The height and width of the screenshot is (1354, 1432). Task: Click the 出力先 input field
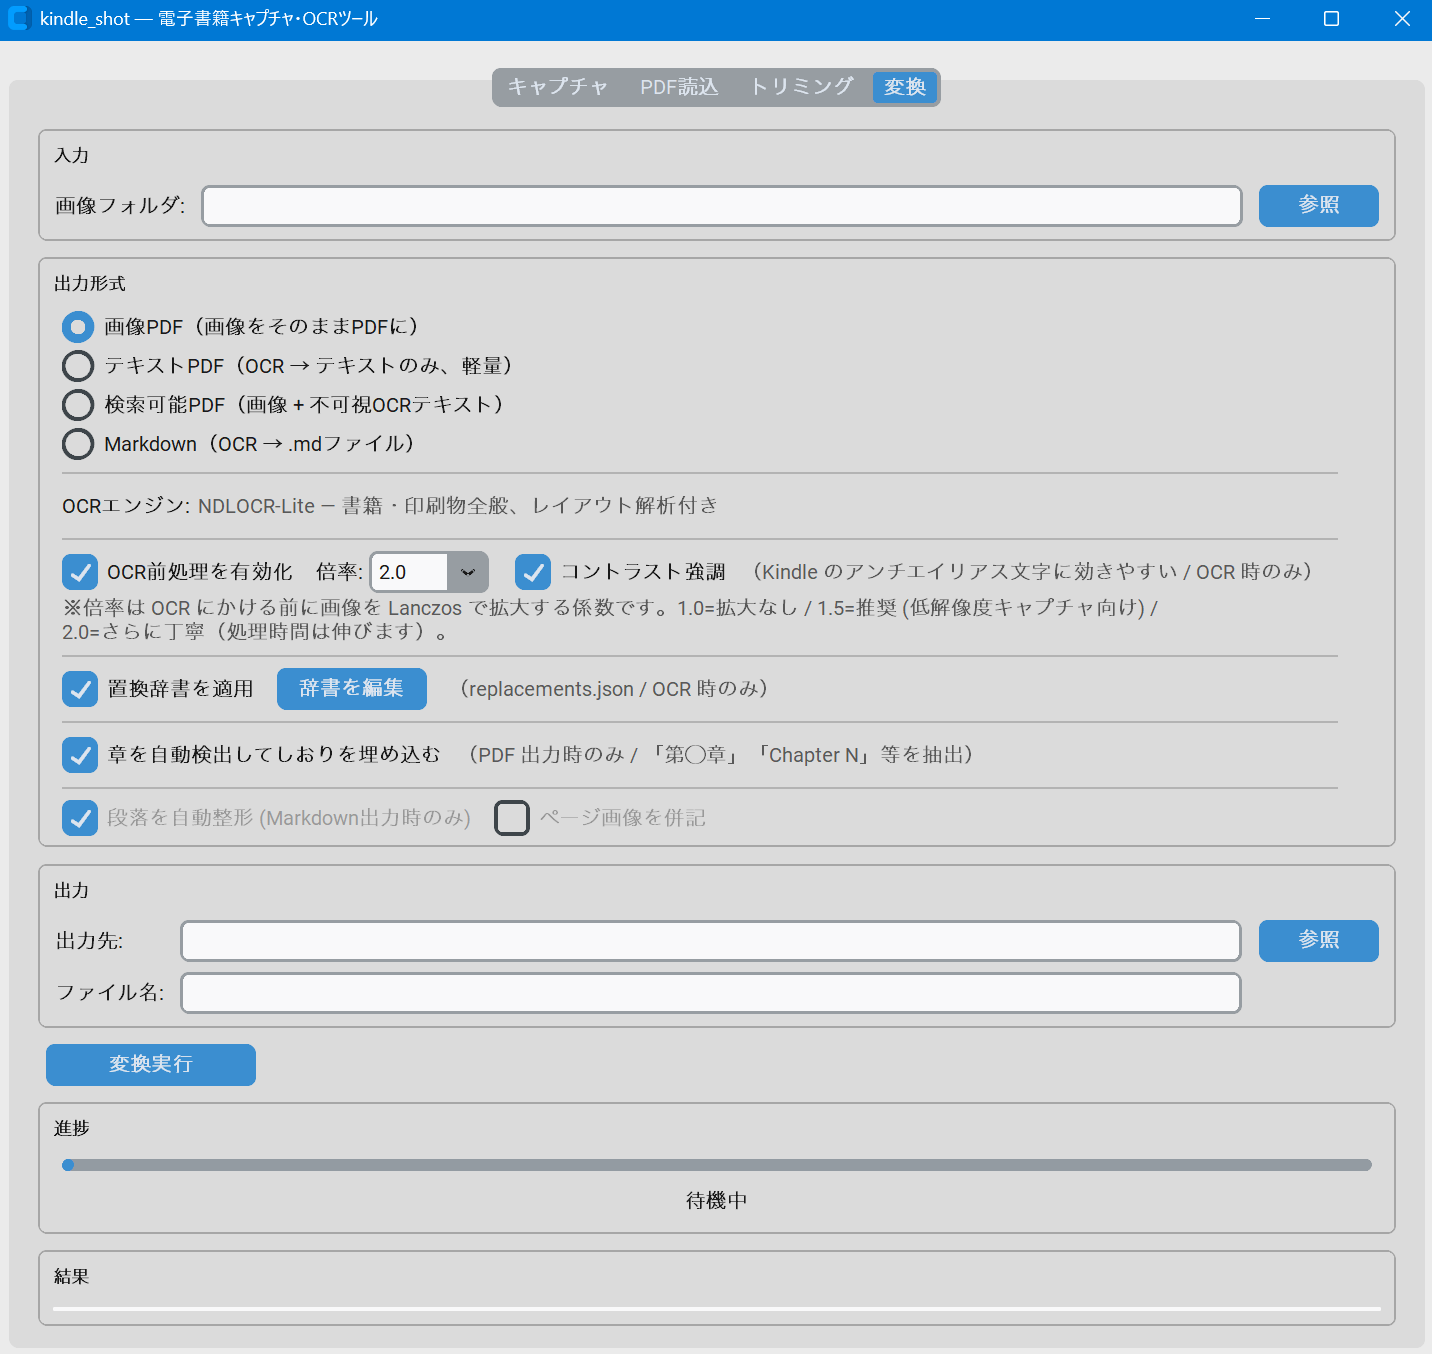711,941
